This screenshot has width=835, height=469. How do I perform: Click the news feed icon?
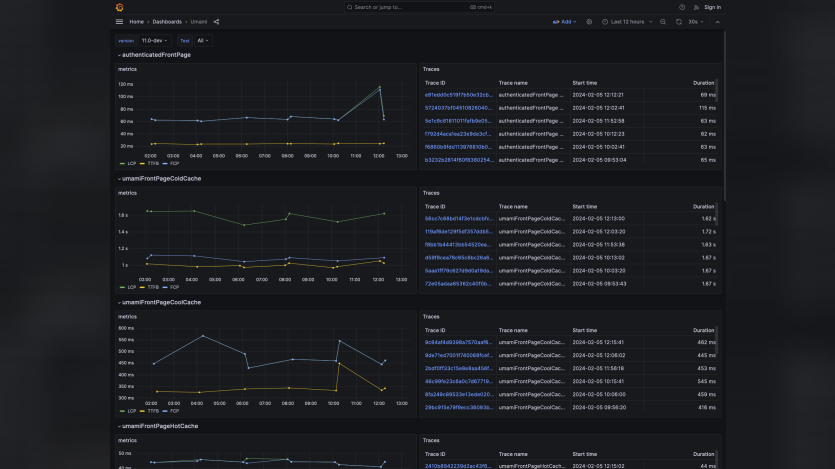click(x=696, y=7)
